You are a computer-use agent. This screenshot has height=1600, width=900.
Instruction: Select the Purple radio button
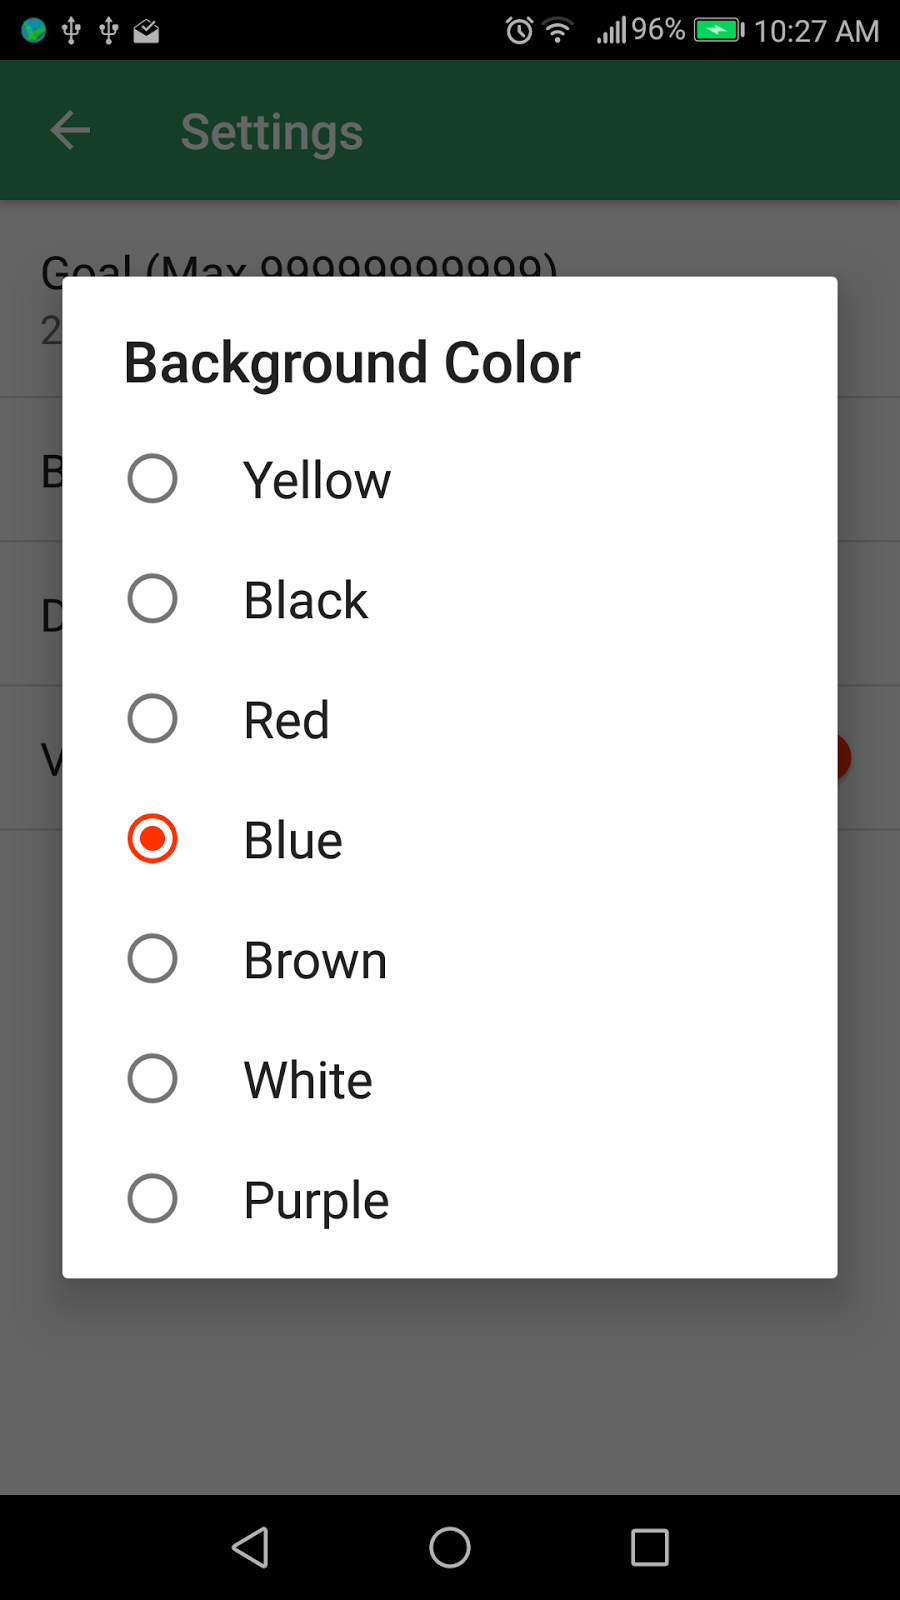[153, 1199]
